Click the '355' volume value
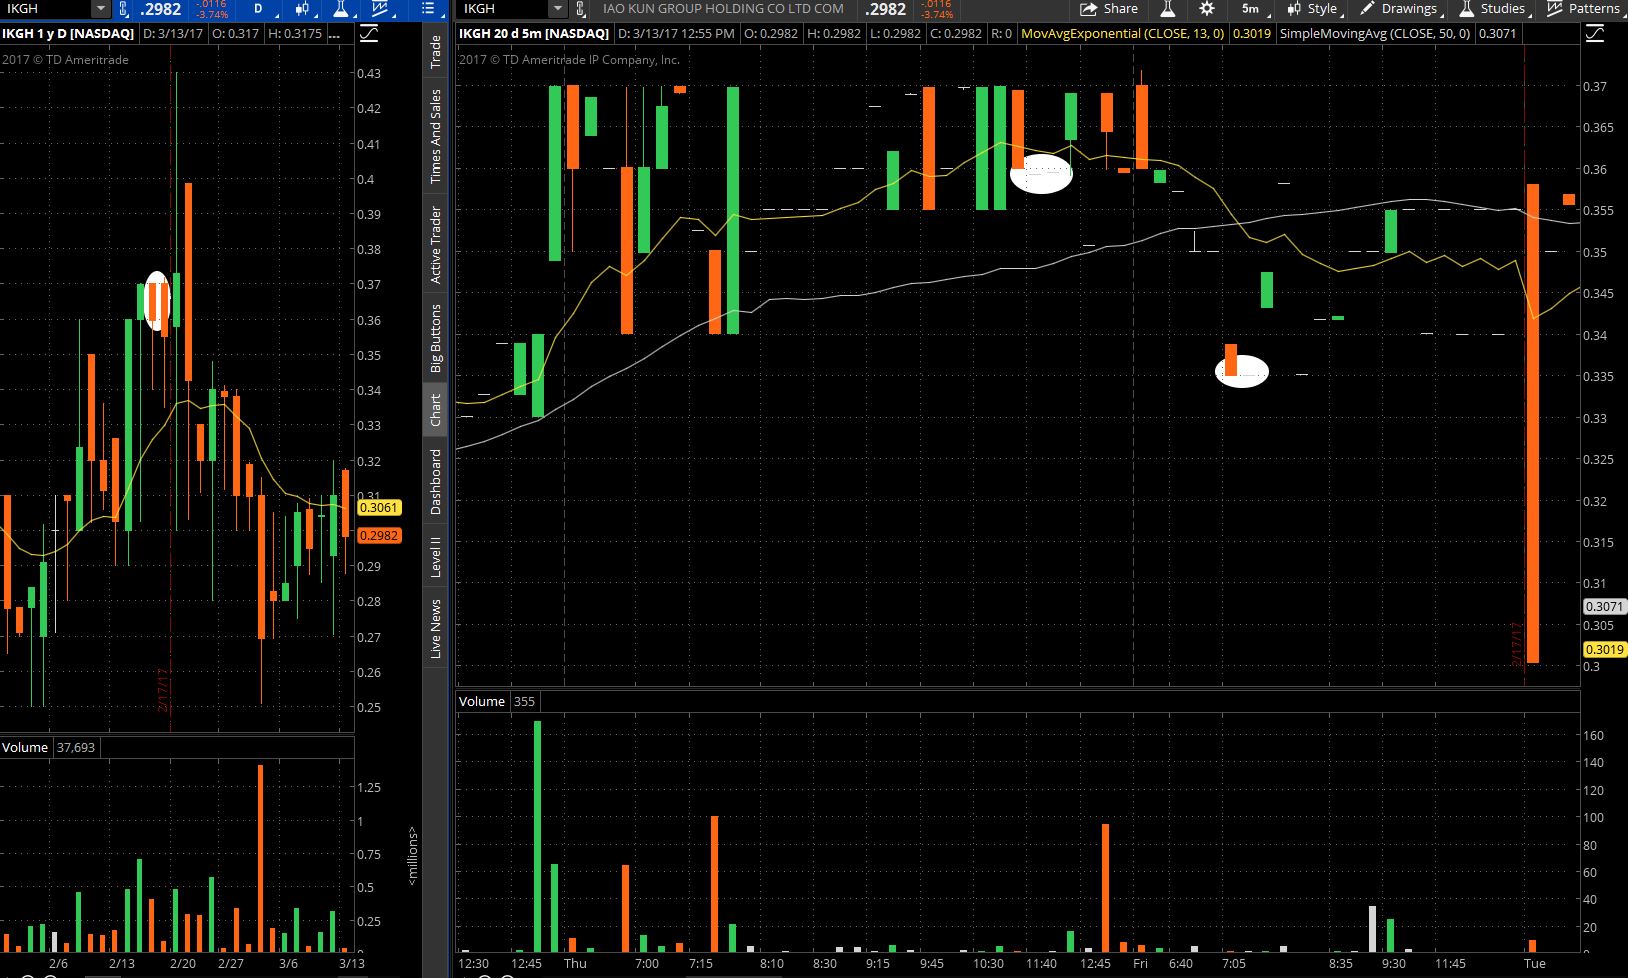The width and height of the screenshot is (1628, 978). (524, 701)
